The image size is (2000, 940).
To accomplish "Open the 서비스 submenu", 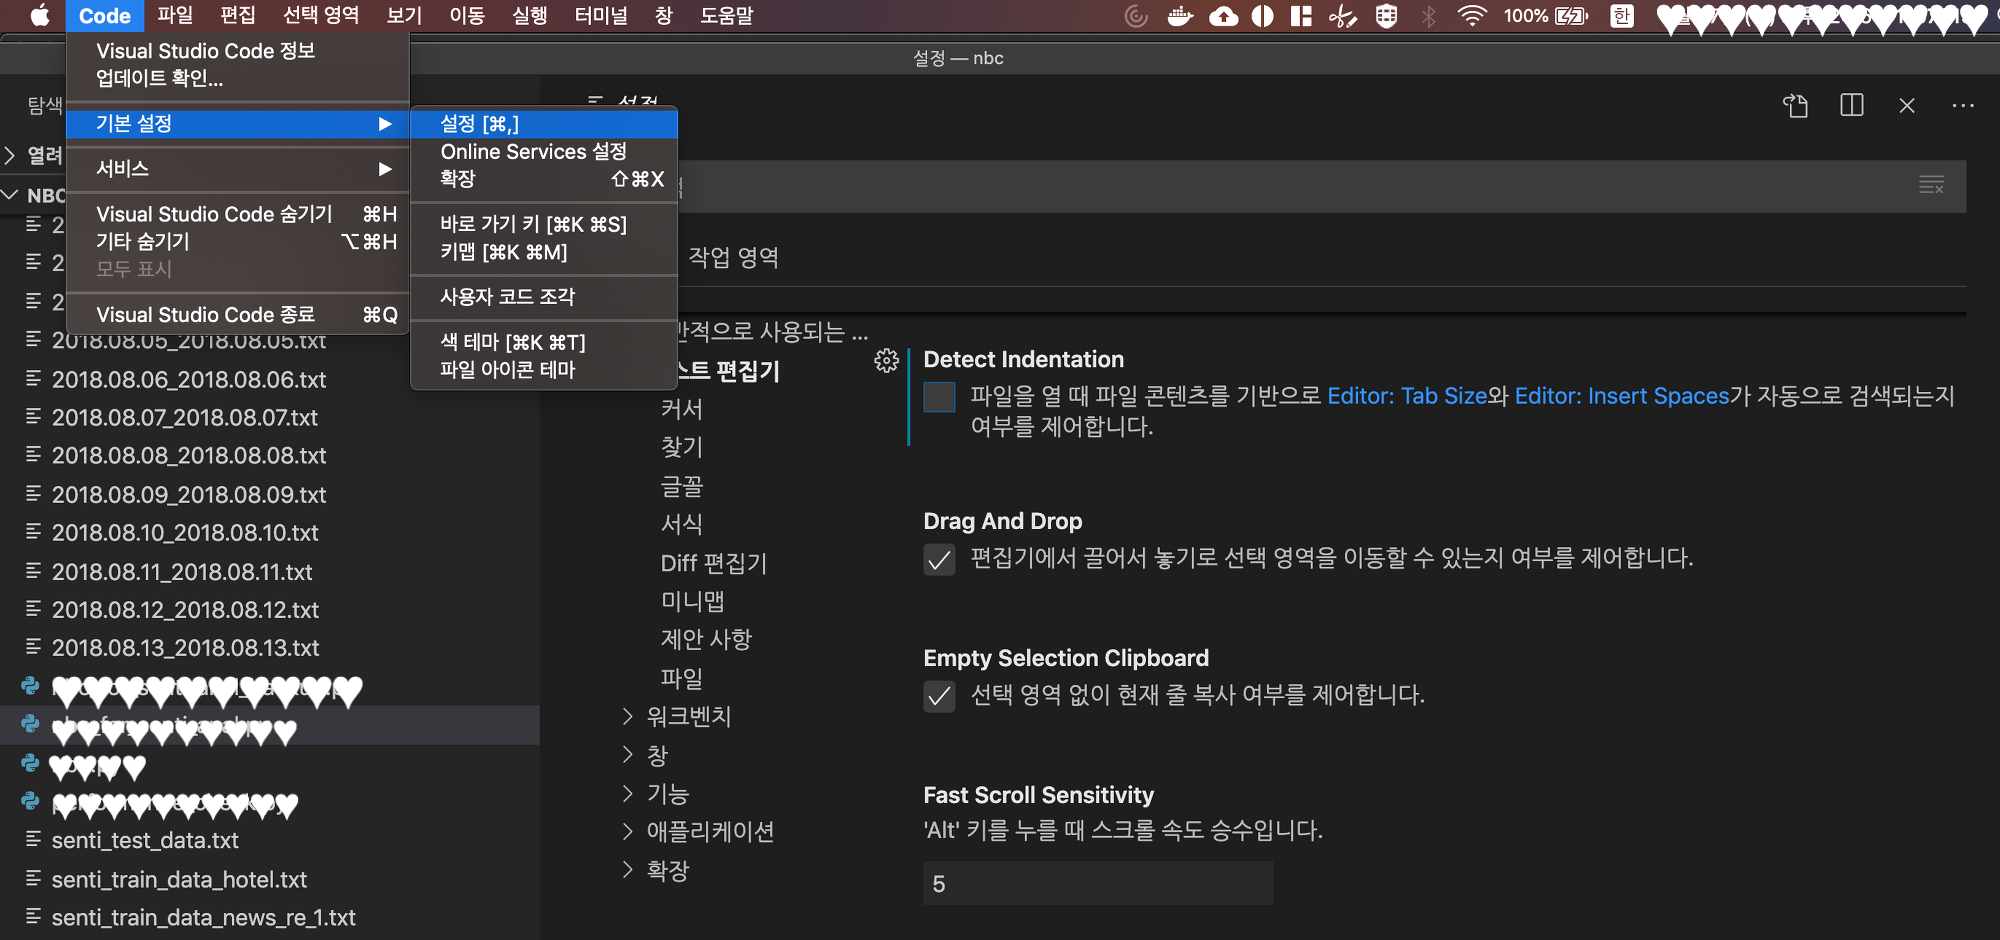I will (x=238, y=168).
